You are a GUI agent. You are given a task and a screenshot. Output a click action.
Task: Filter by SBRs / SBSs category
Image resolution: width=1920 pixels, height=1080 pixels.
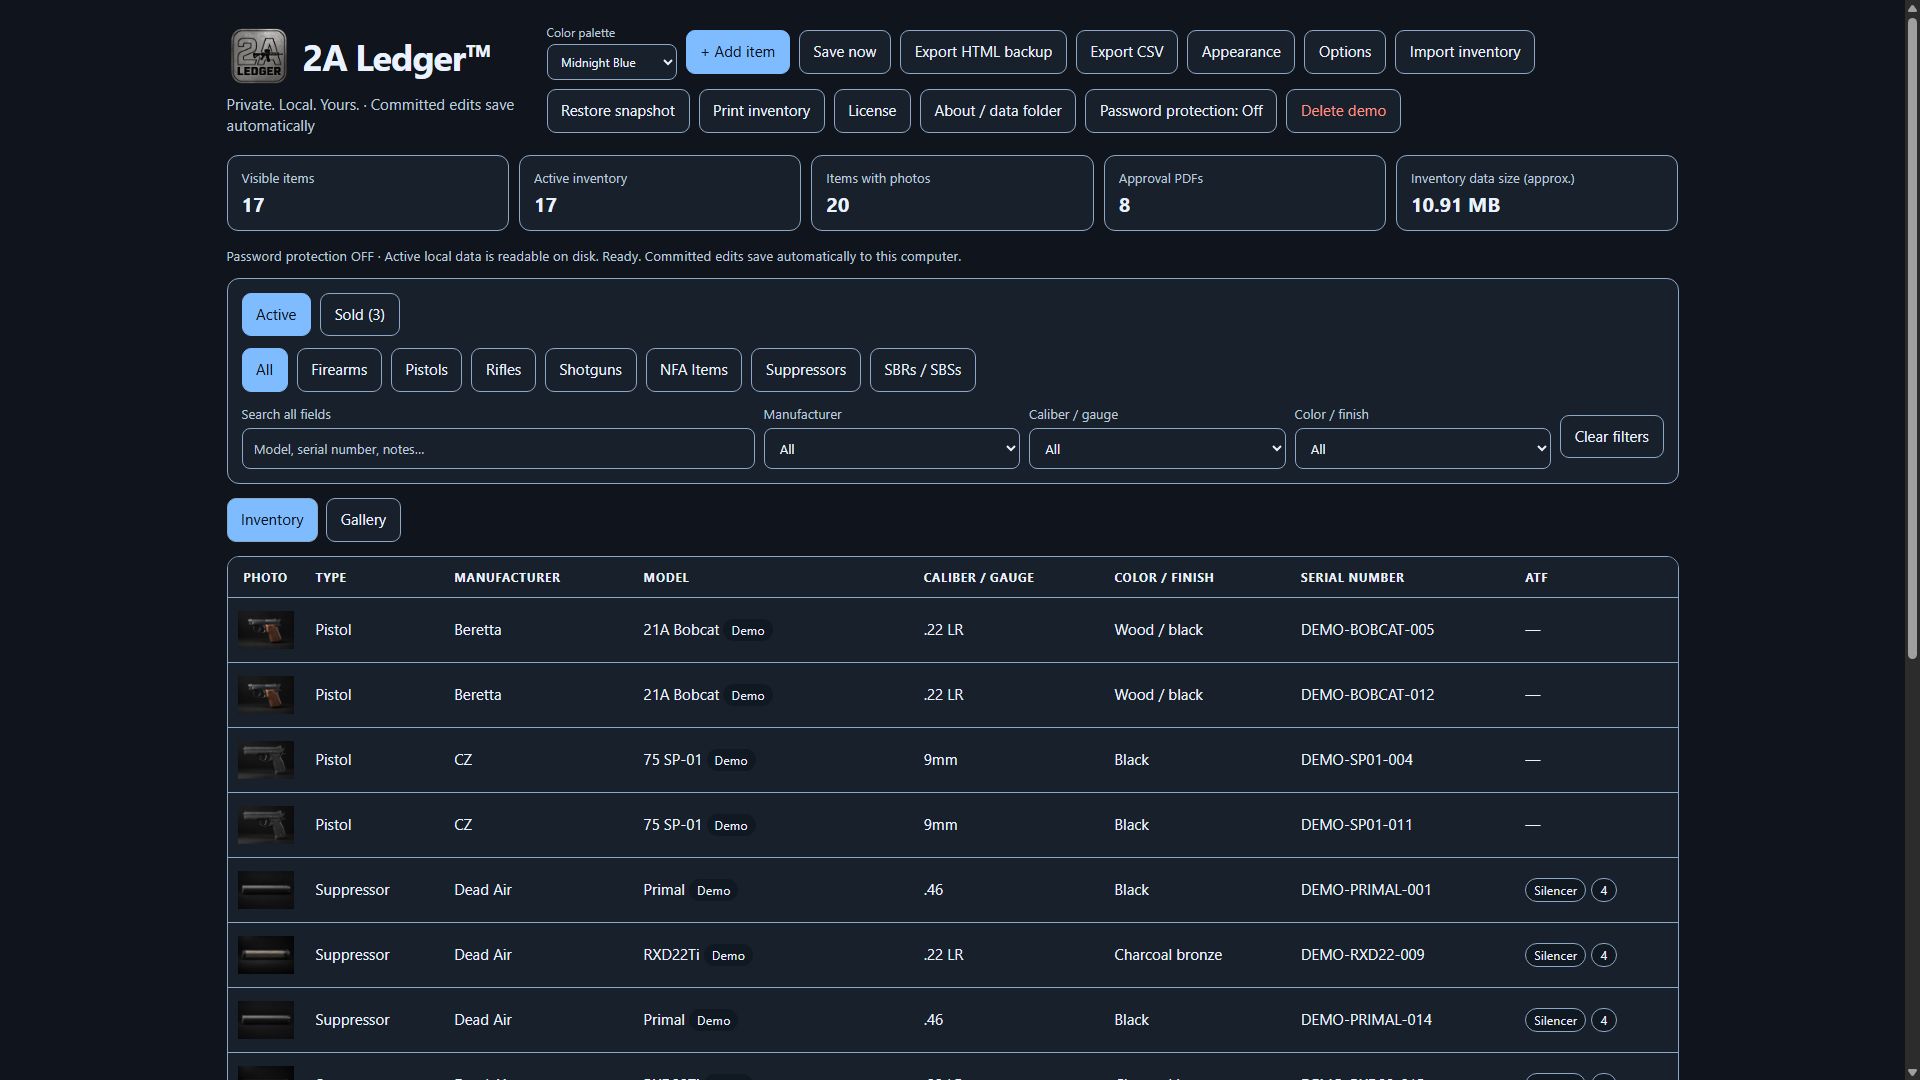point(923,370)
